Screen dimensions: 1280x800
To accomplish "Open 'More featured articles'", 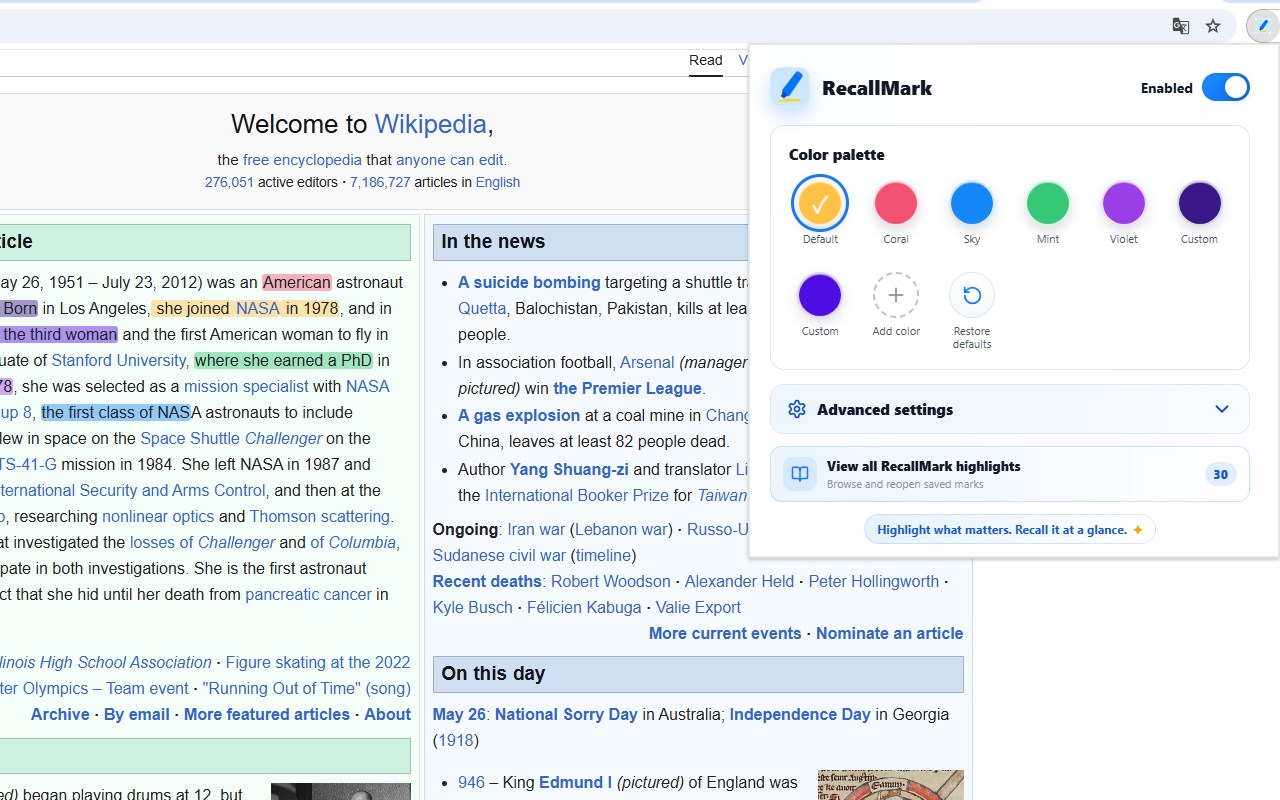I will point(267,715).
